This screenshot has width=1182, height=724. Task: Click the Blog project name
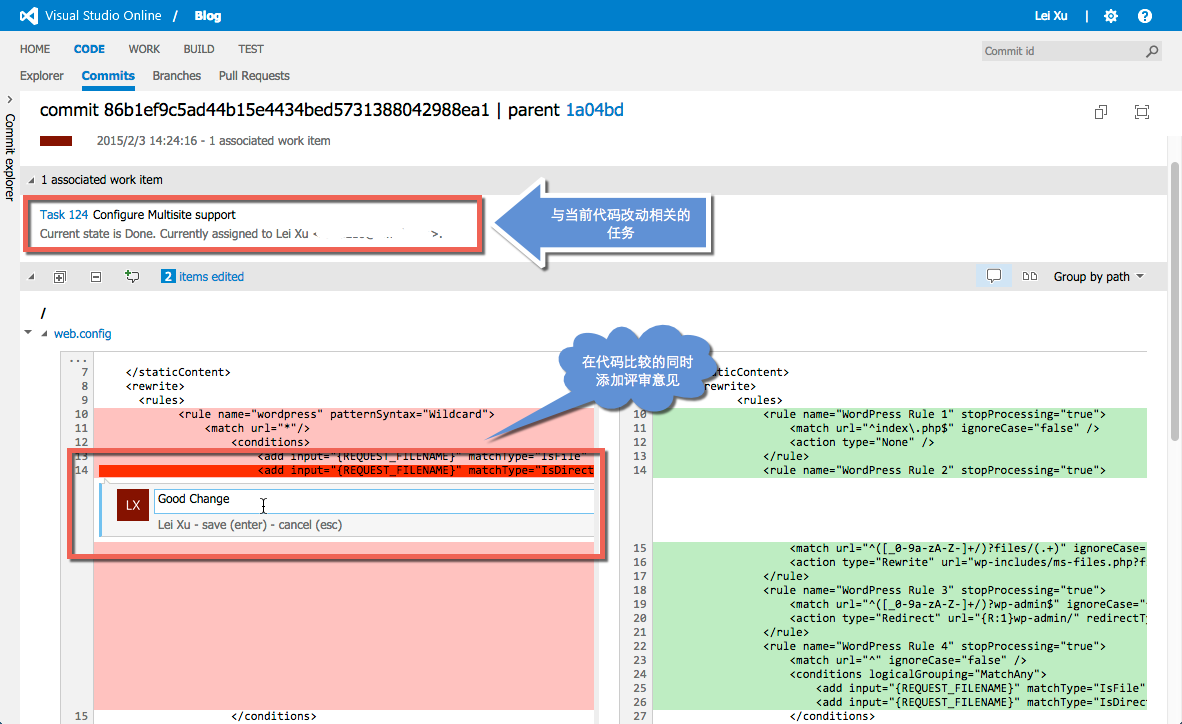coord(208,16)
